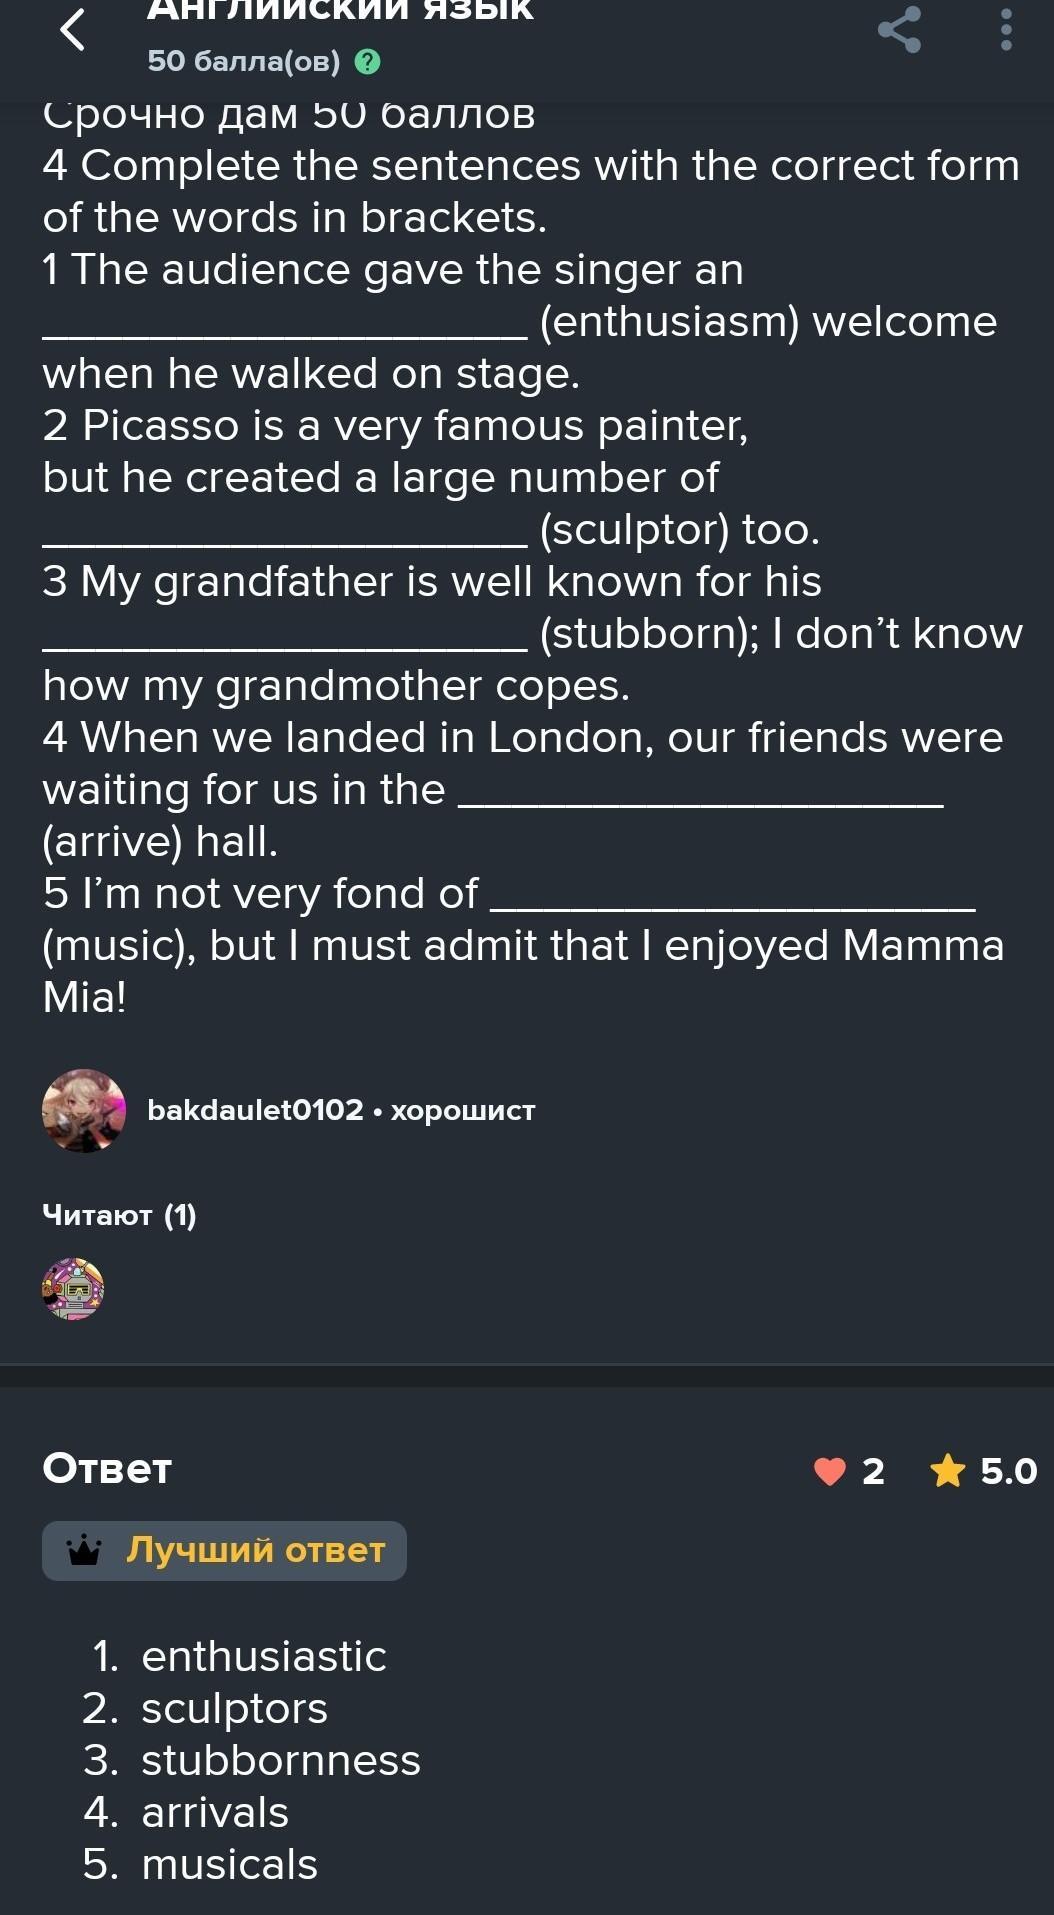Tap the "Лучший ответ" badge

(255, 1551)
